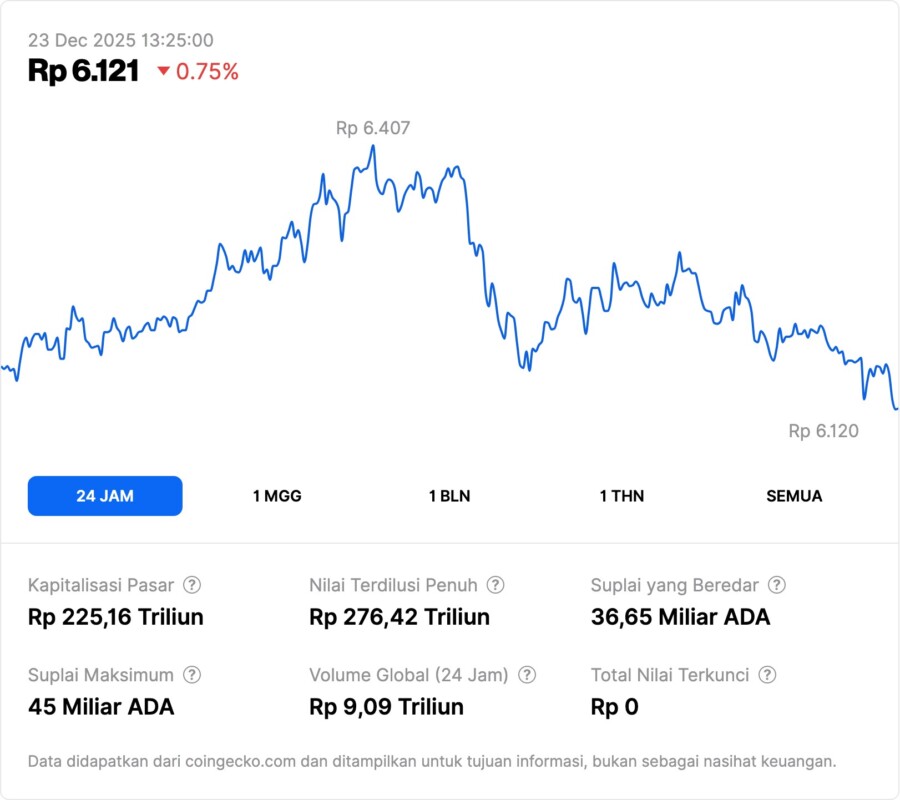The image size is (900, 800).
Task: Switch chart to 1 BLN range
Action: [x=449, y=496]
